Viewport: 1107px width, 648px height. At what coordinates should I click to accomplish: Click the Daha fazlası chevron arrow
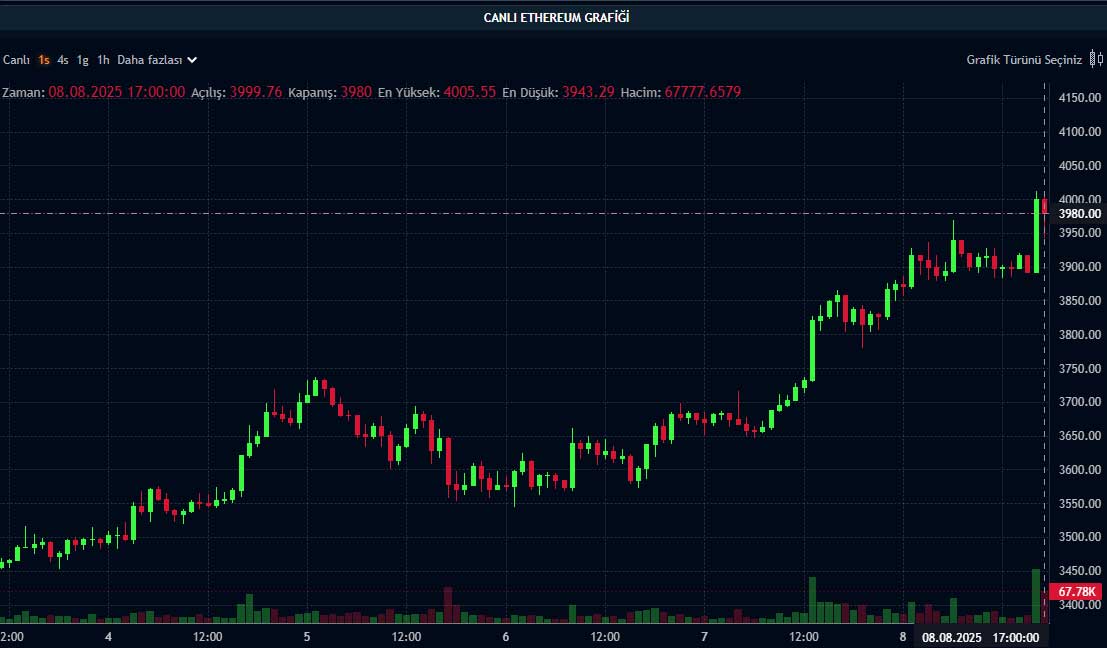pyautogui.click(x=192, y=60)
